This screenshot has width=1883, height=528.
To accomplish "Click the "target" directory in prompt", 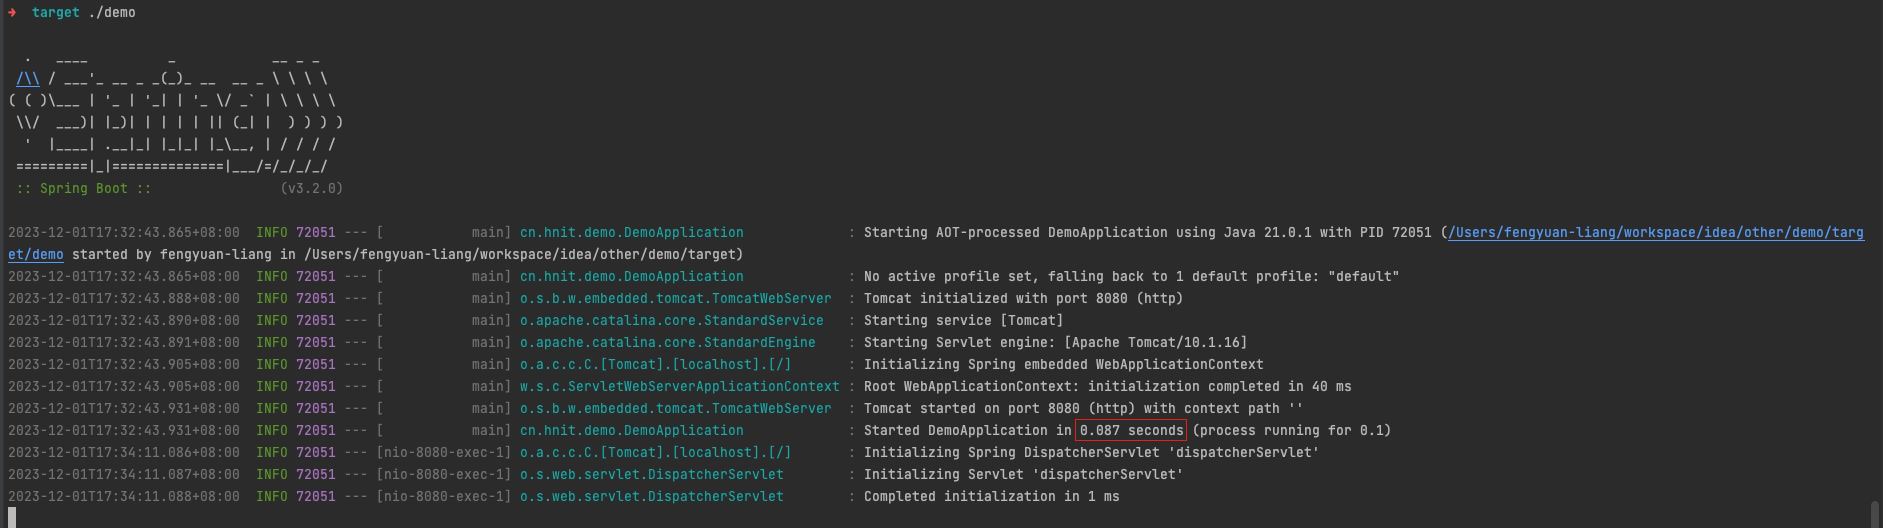I will tap(55, 13).
